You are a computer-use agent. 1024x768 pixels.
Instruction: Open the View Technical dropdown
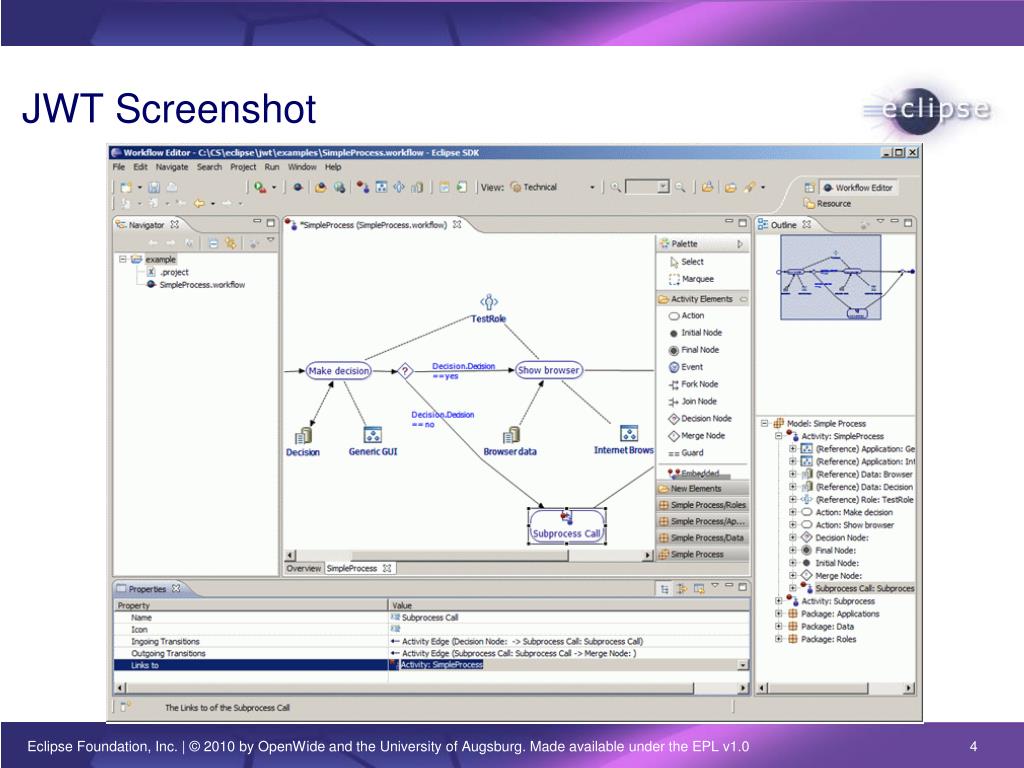click(592, 187)
